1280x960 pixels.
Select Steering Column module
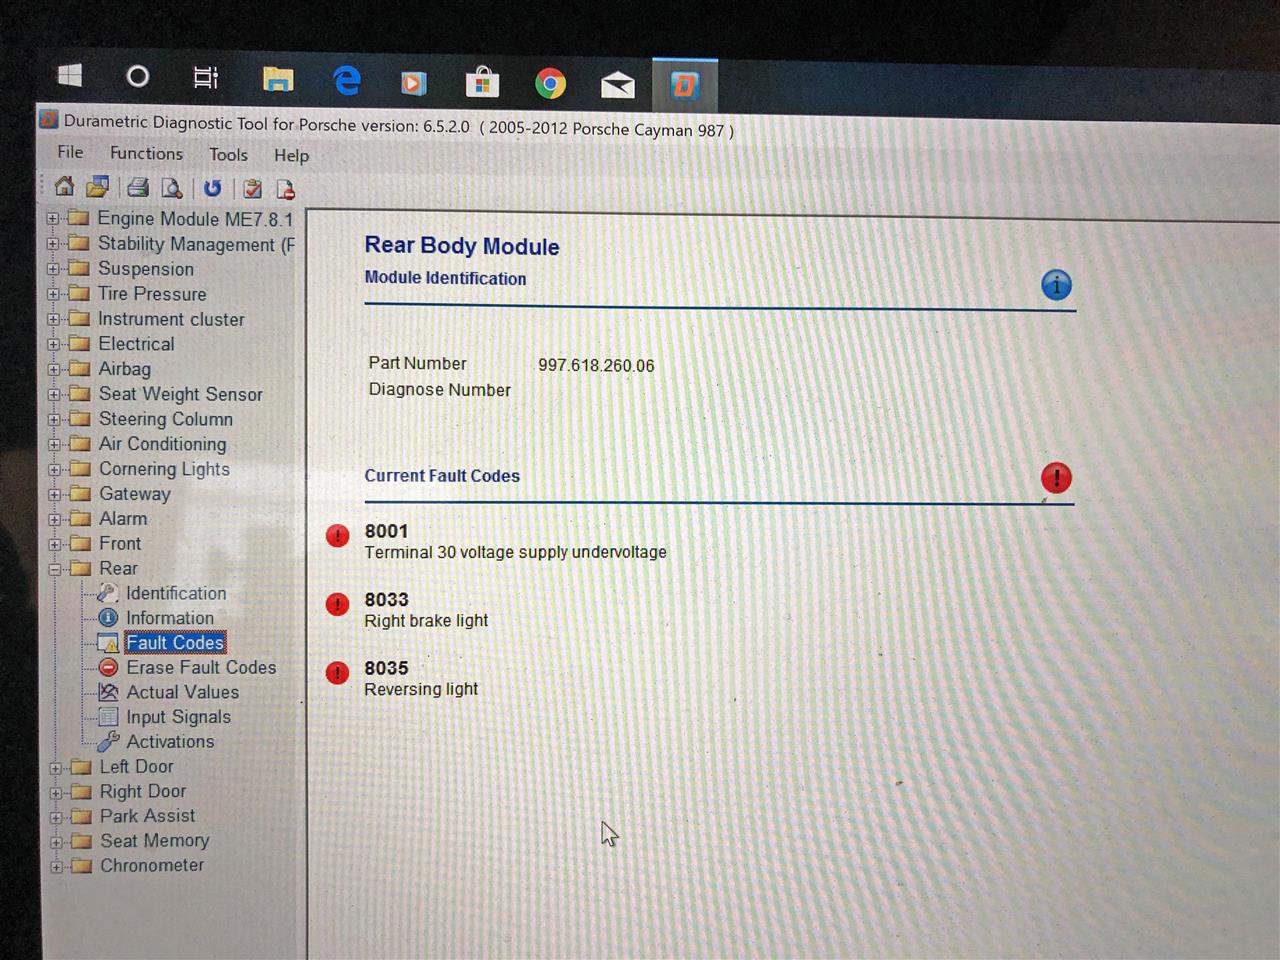[165, 419]
